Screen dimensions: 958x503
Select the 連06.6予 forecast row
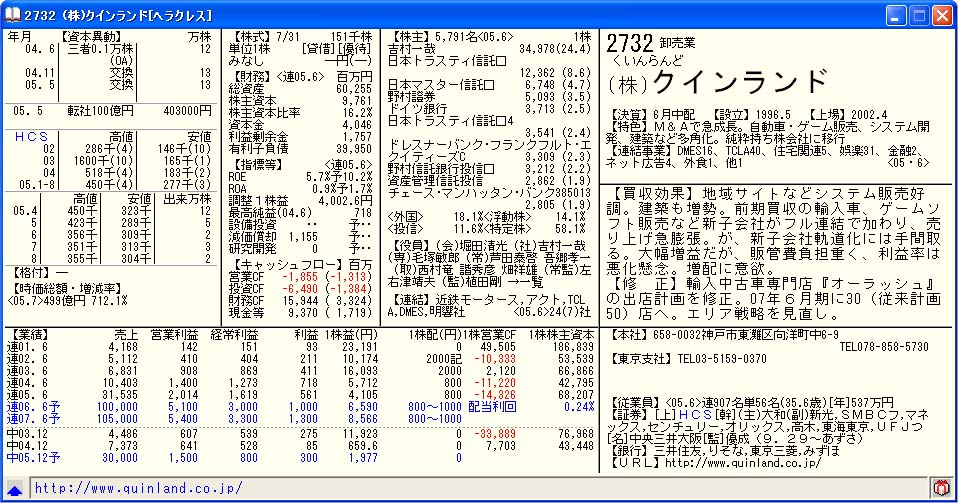click(29, 408)
